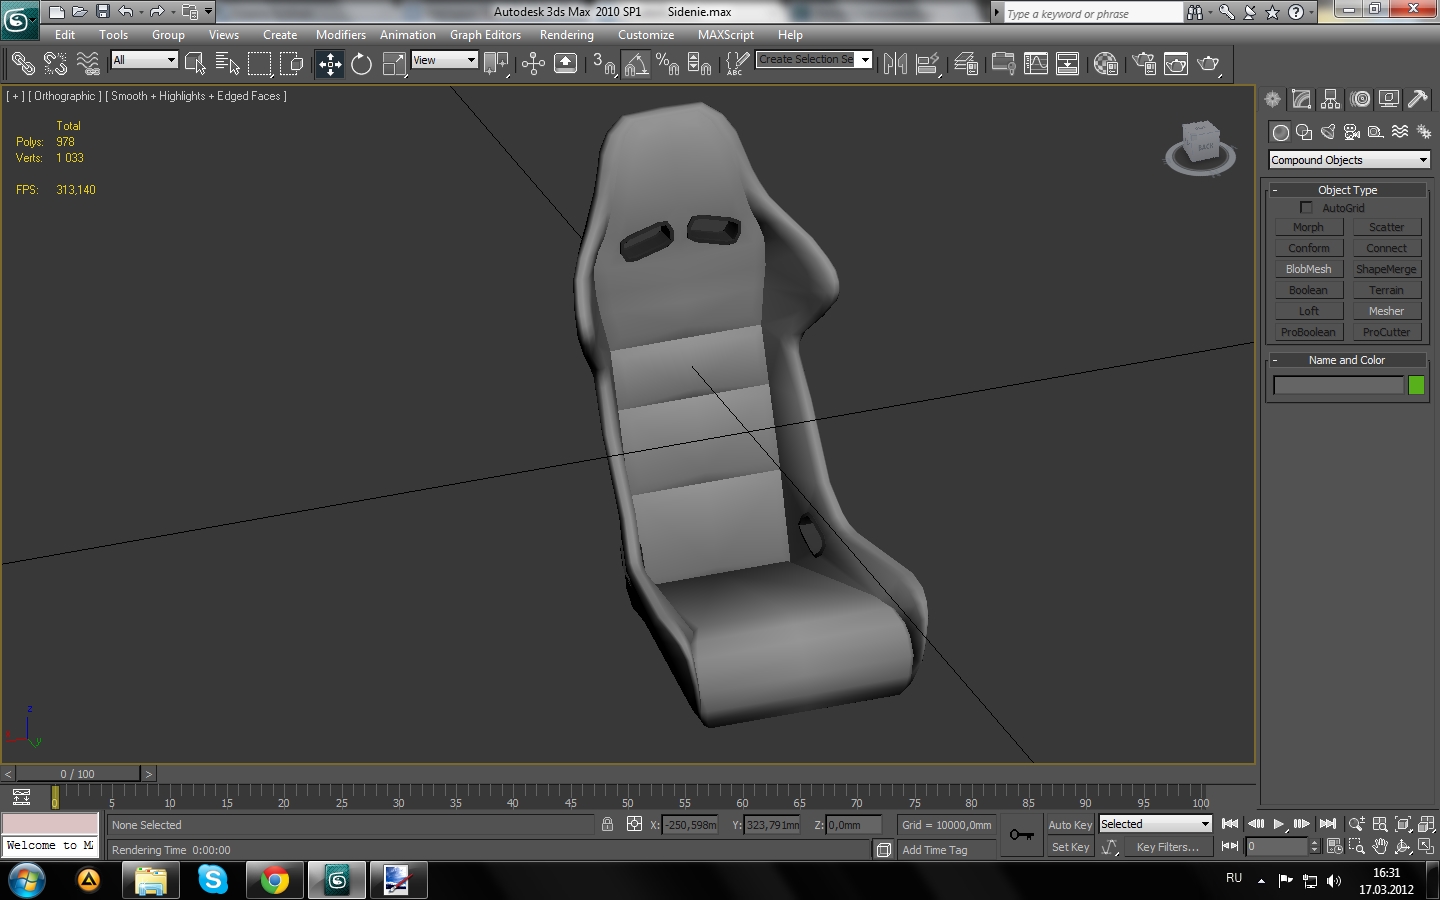1440x900 pixels.
Task: Open the Material Editor from toolbar
Action: [x=1105, y=65]
